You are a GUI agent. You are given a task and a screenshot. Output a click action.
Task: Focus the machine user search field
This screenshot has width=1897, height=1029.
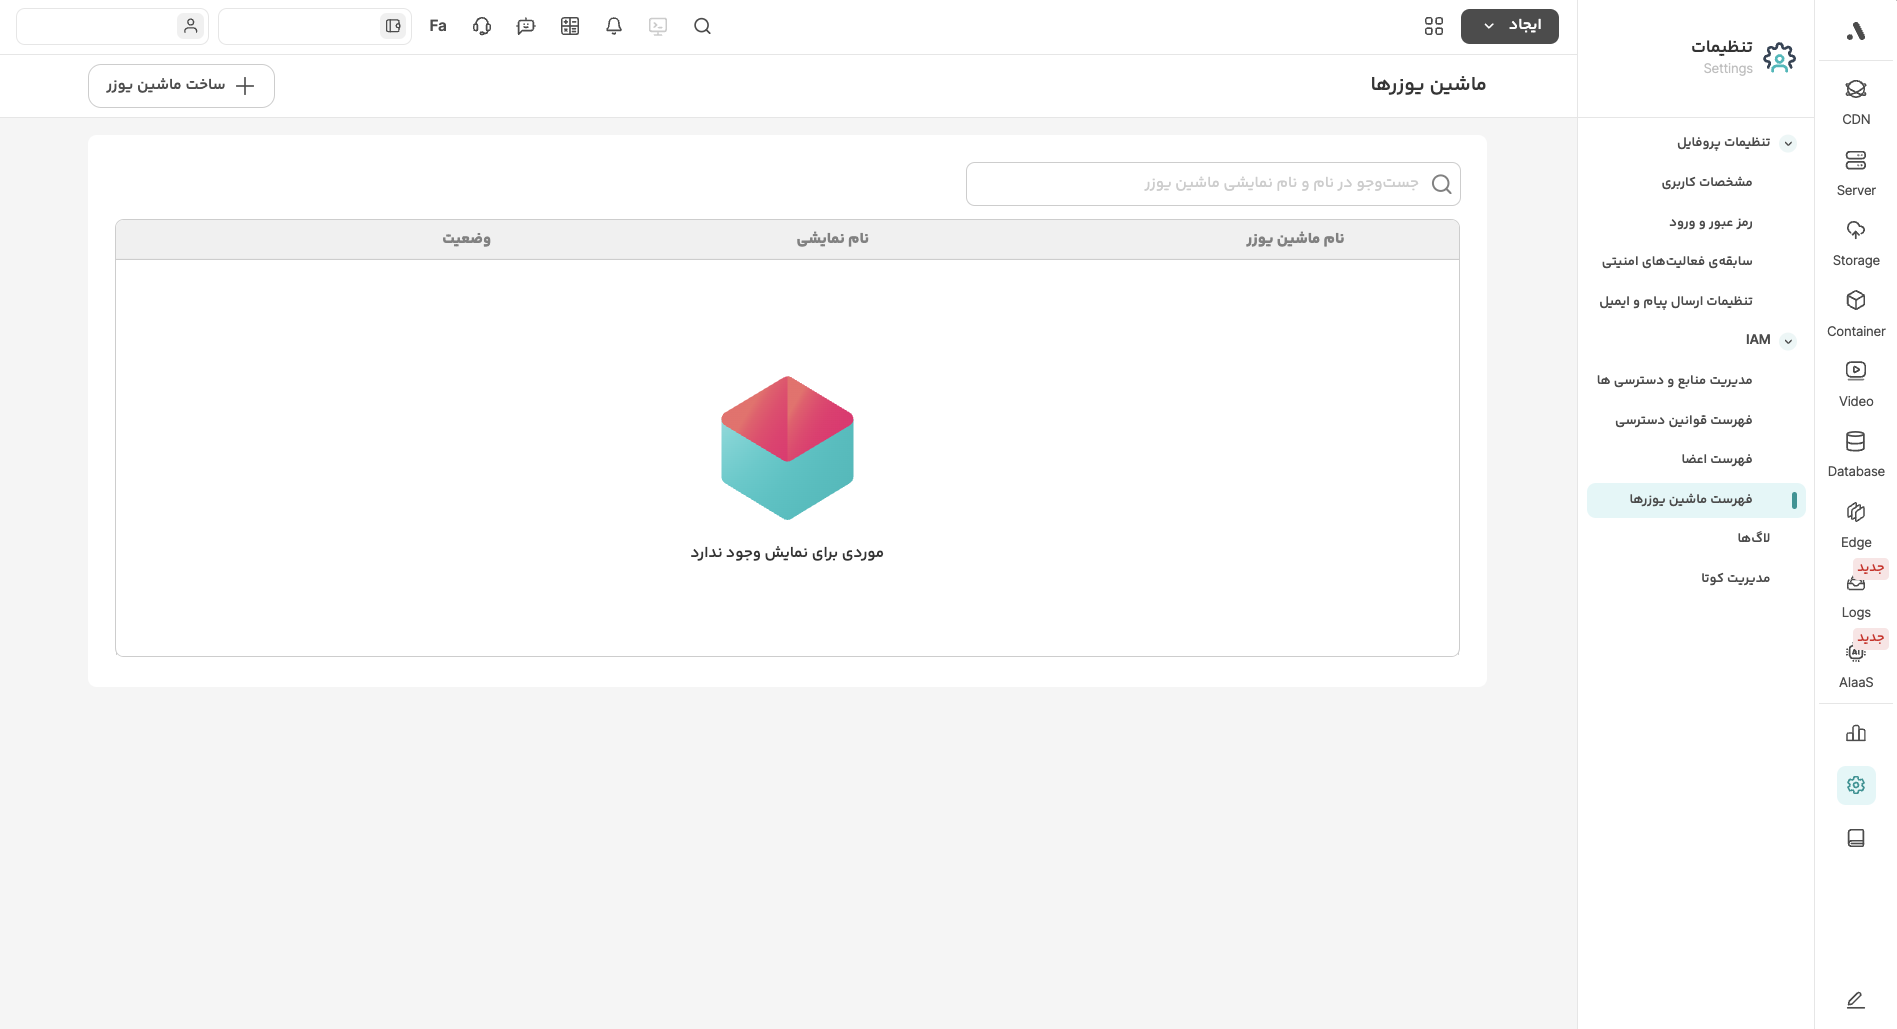pos(1200,184)
